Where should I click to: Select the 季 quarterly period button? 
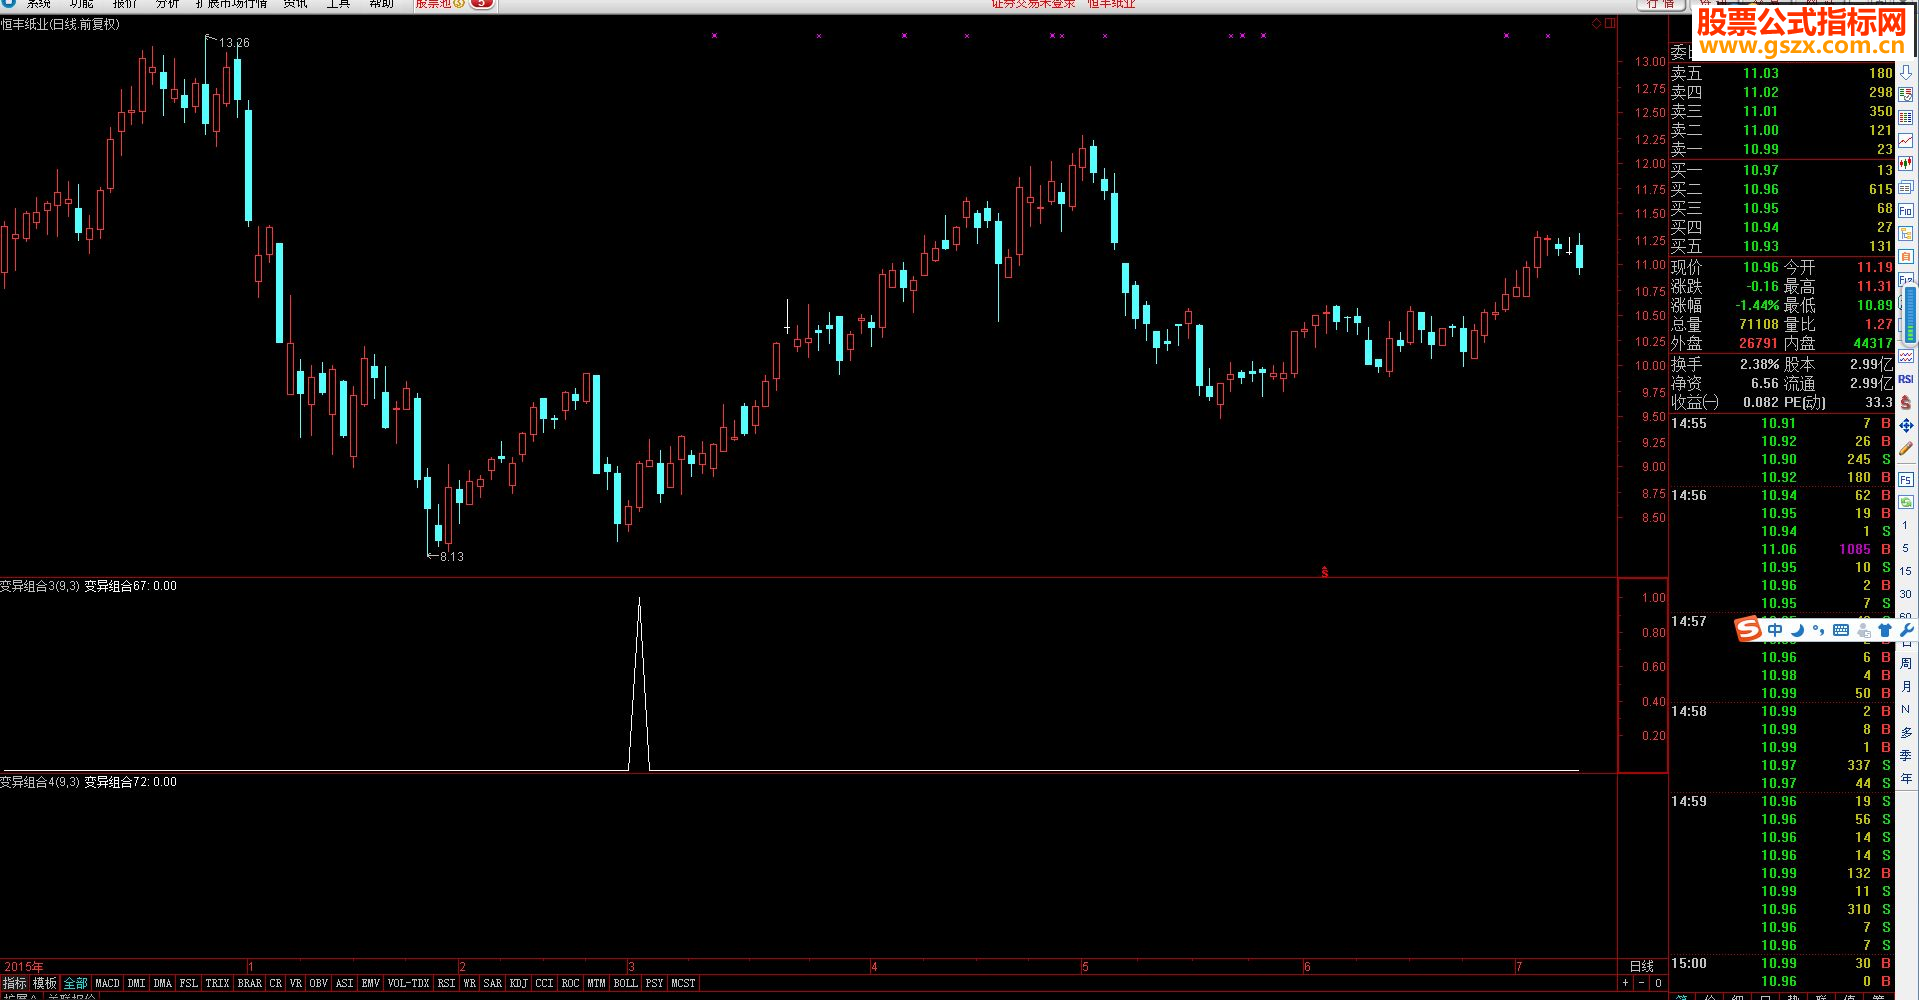(1905, 755)
